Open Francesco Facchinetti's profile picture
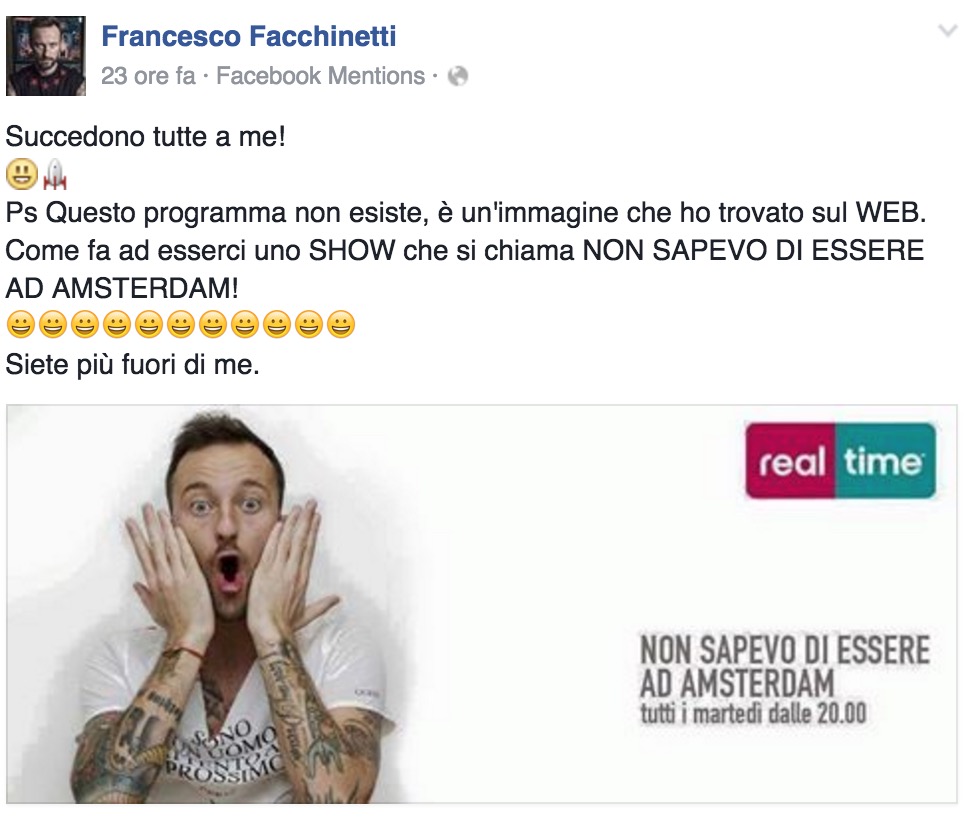970x822 pixels. (x=46, y=56)
